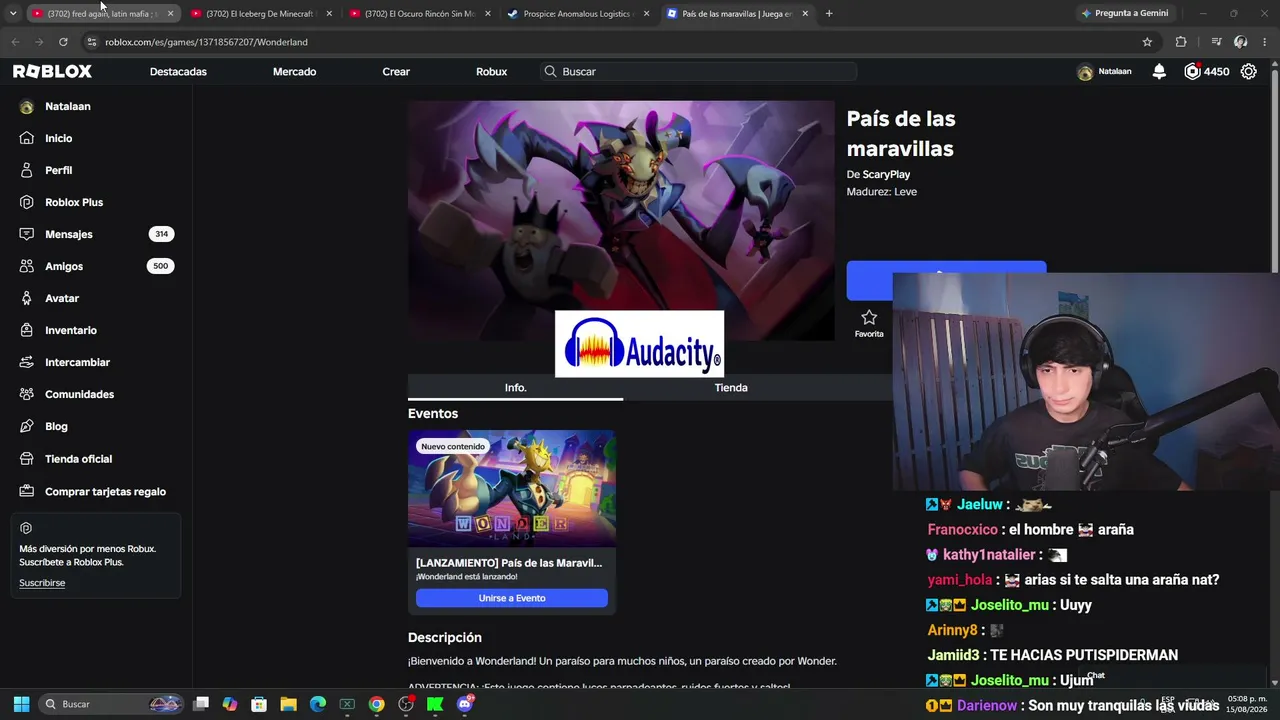Click the Blog icon in the sidebar

(27, 426)
